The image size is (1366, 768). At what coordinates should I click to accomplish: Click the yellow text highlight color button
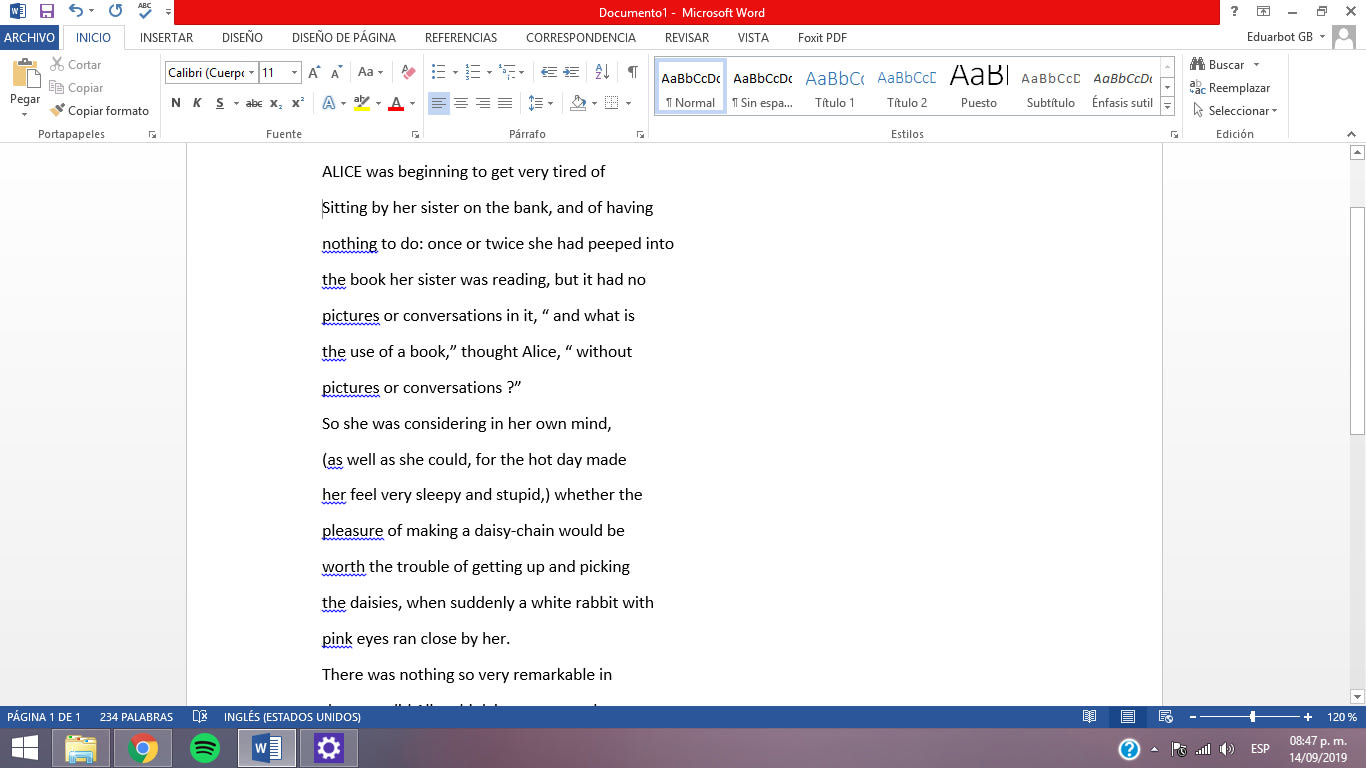(361, 103)
